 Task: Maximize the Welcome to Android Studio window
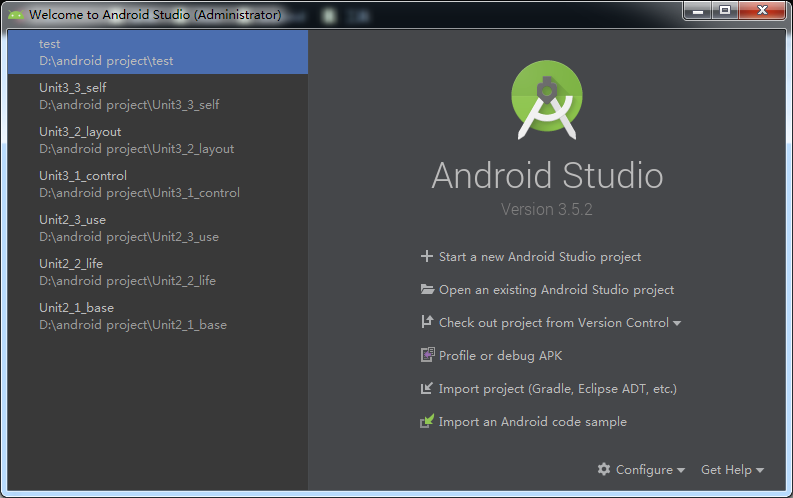tap(725, 10)
